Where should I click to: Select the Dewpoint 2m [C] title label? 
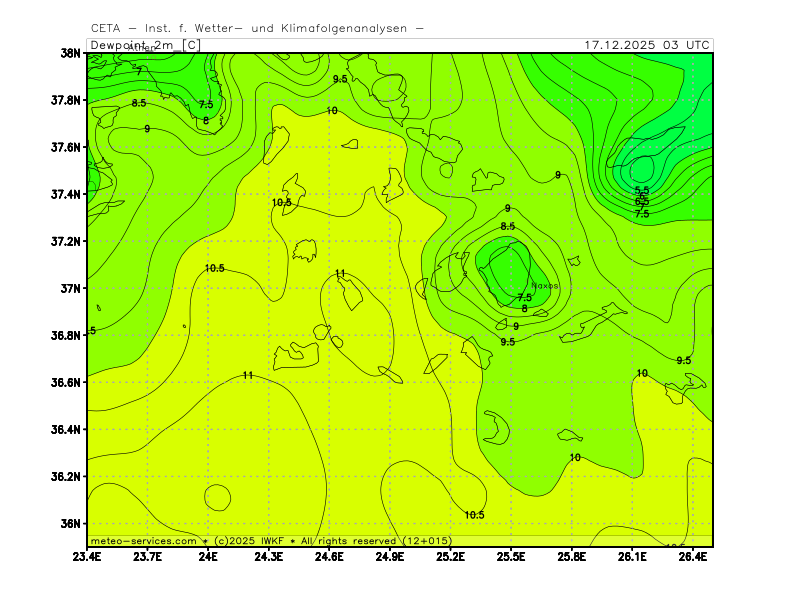(x=145, y=45)
